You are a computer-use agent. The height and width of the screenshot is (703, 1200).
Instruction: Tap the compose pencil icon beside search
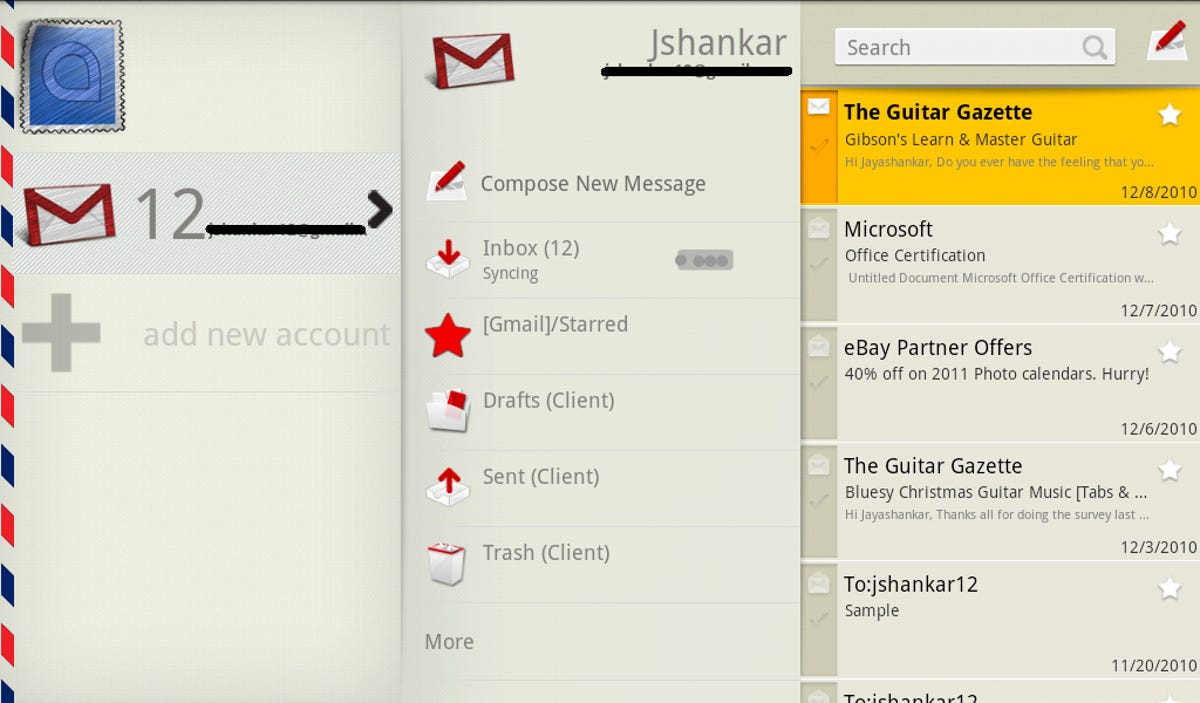(x=1166, y=43)
